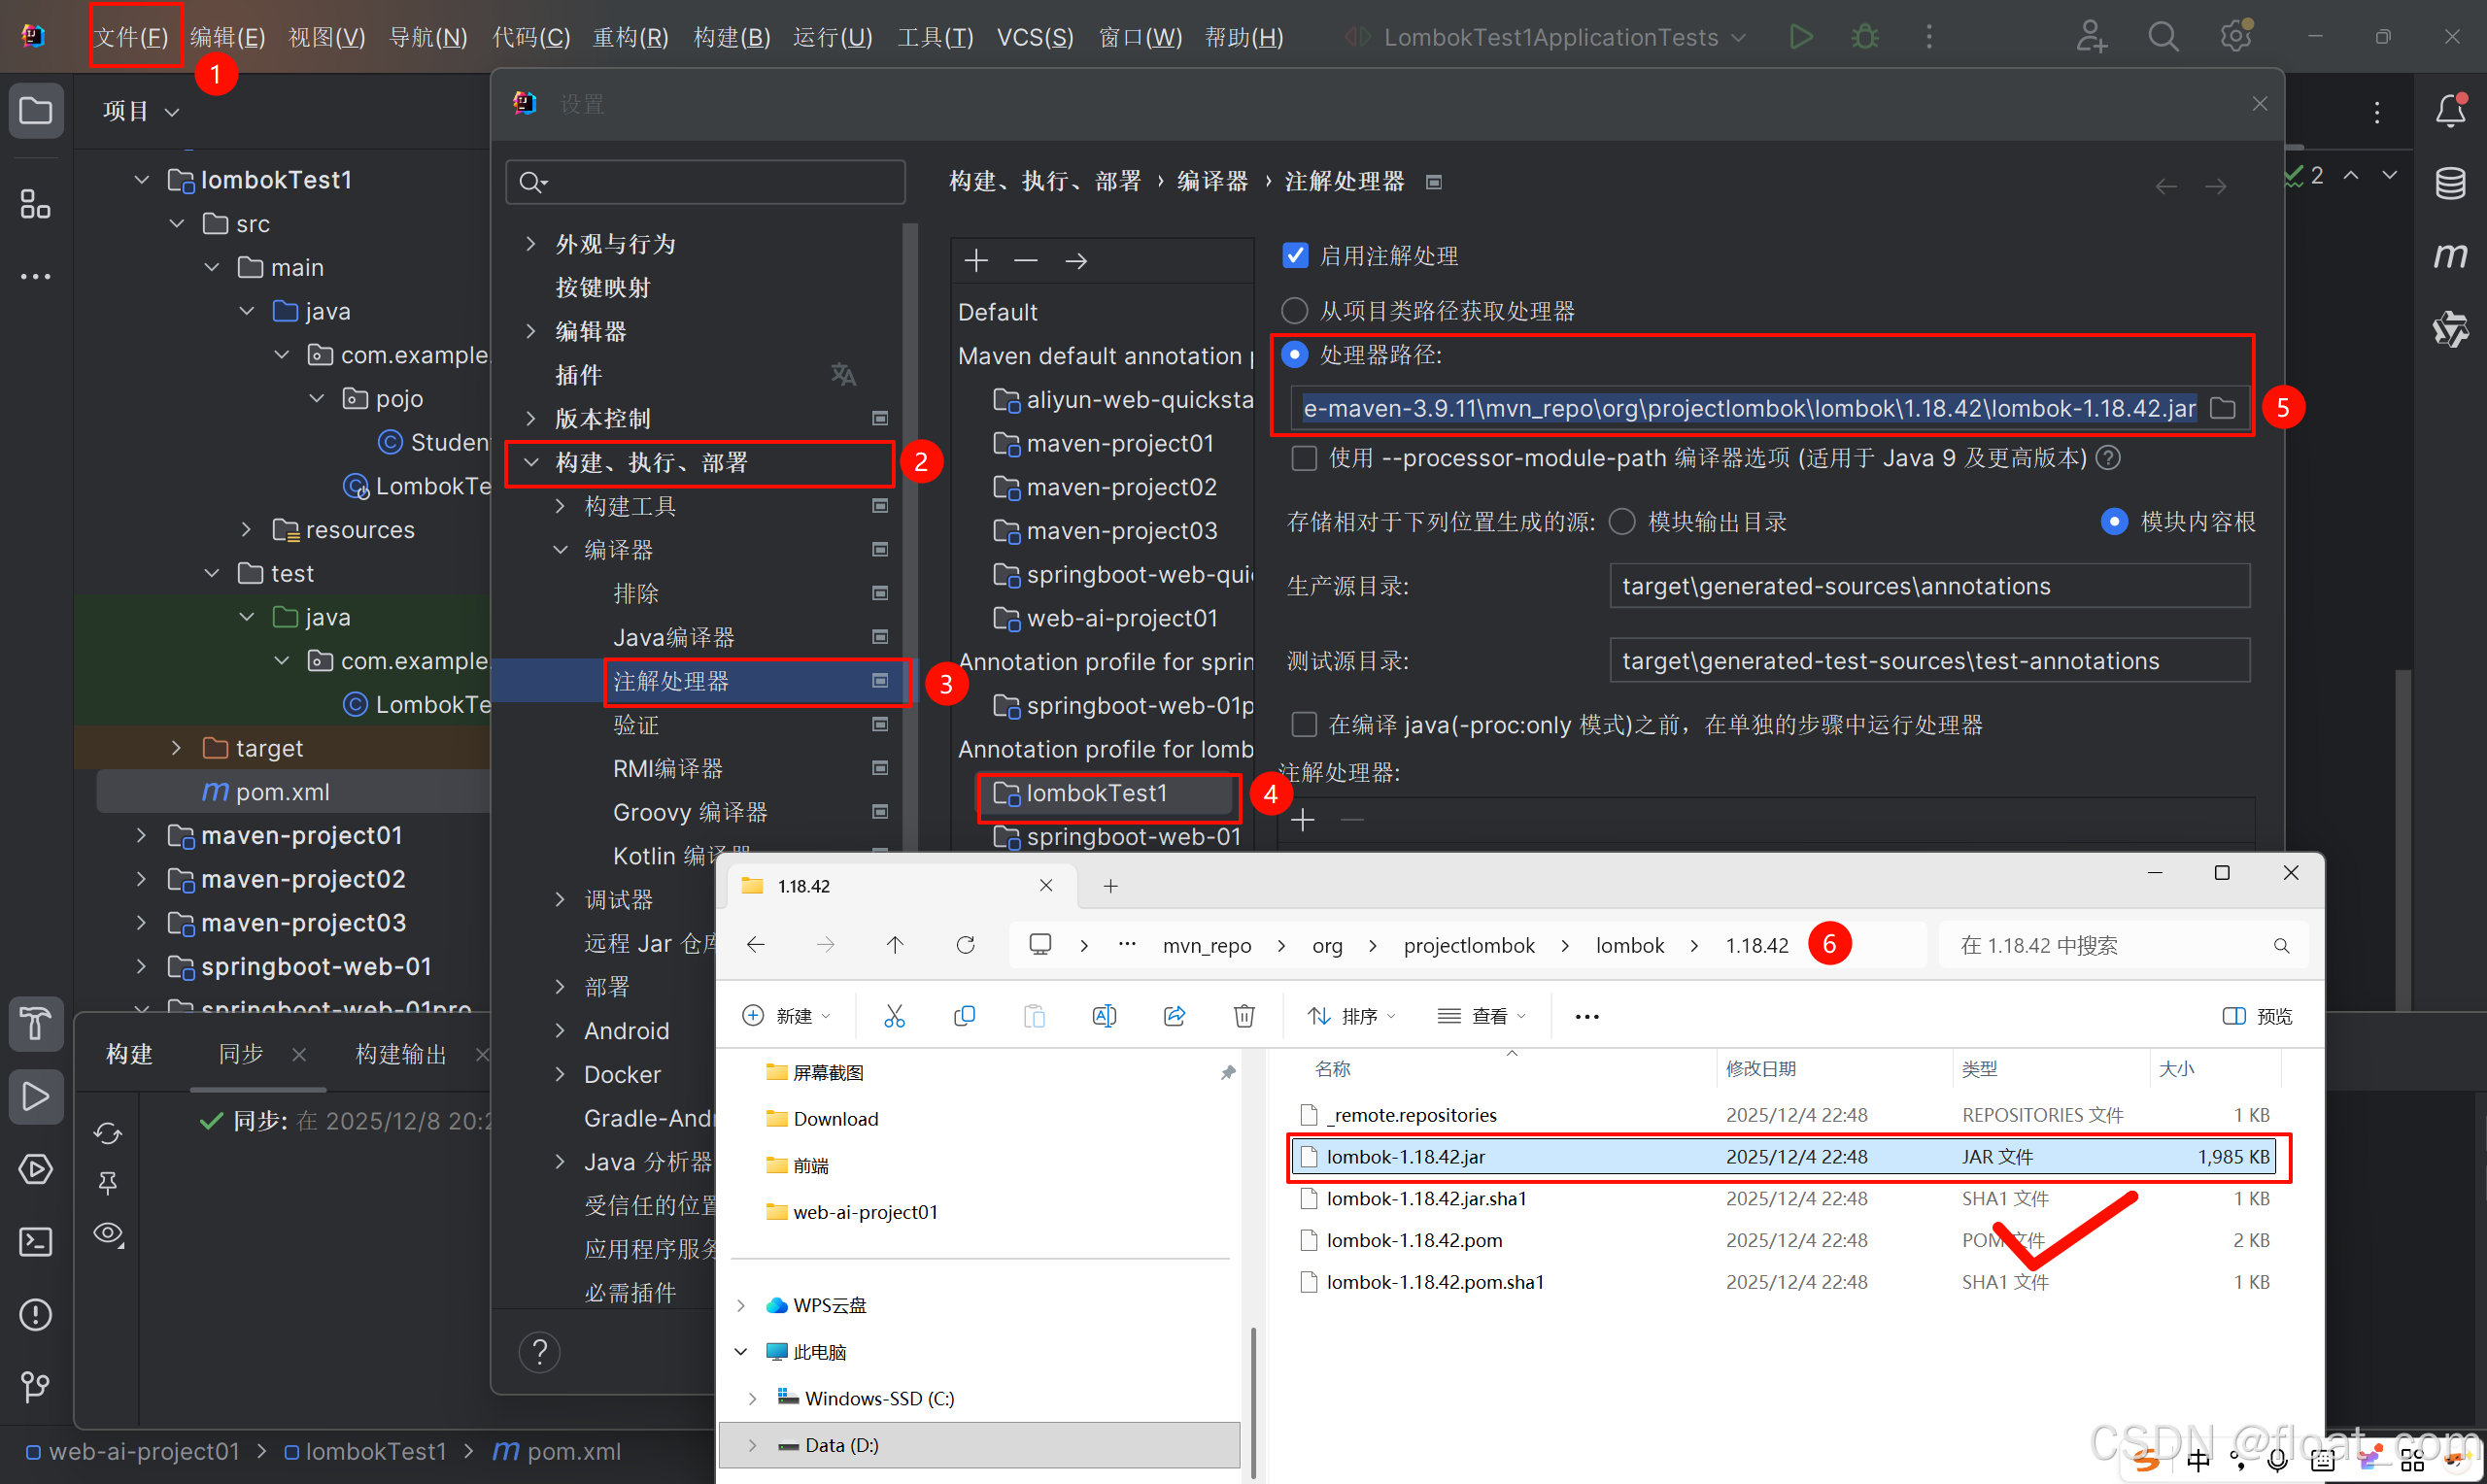The height and width of the screenshot is (1484, 2487).
Task: Open the Notifications bell icon
Action: click(2449, 110)
